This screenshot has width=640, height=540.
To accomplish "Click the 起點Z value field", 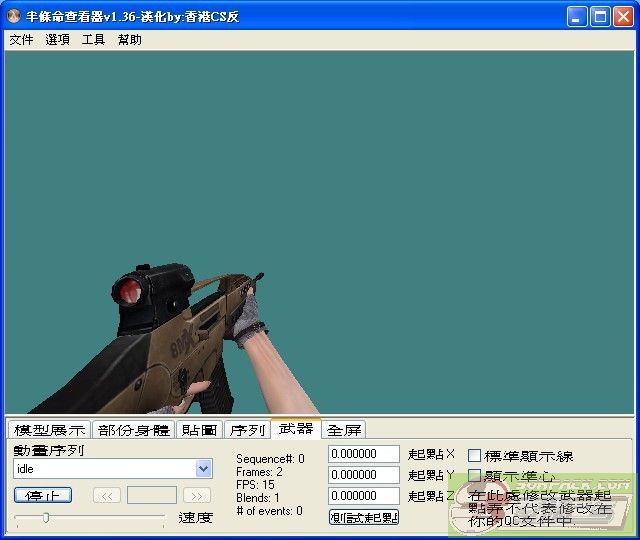I will coord(364,496).
